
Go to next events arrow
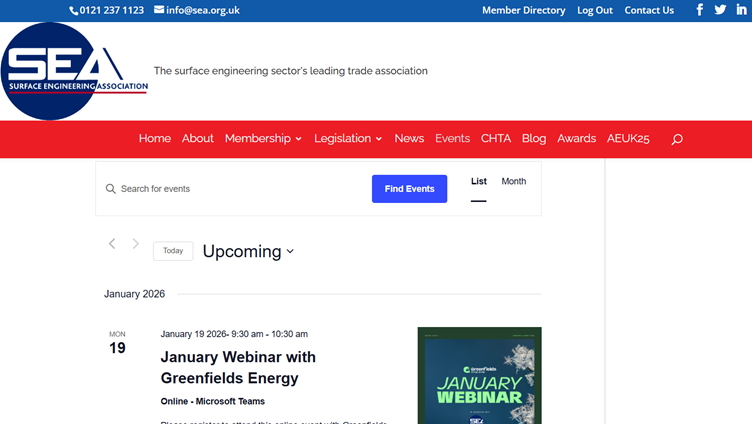coord(136,244)
